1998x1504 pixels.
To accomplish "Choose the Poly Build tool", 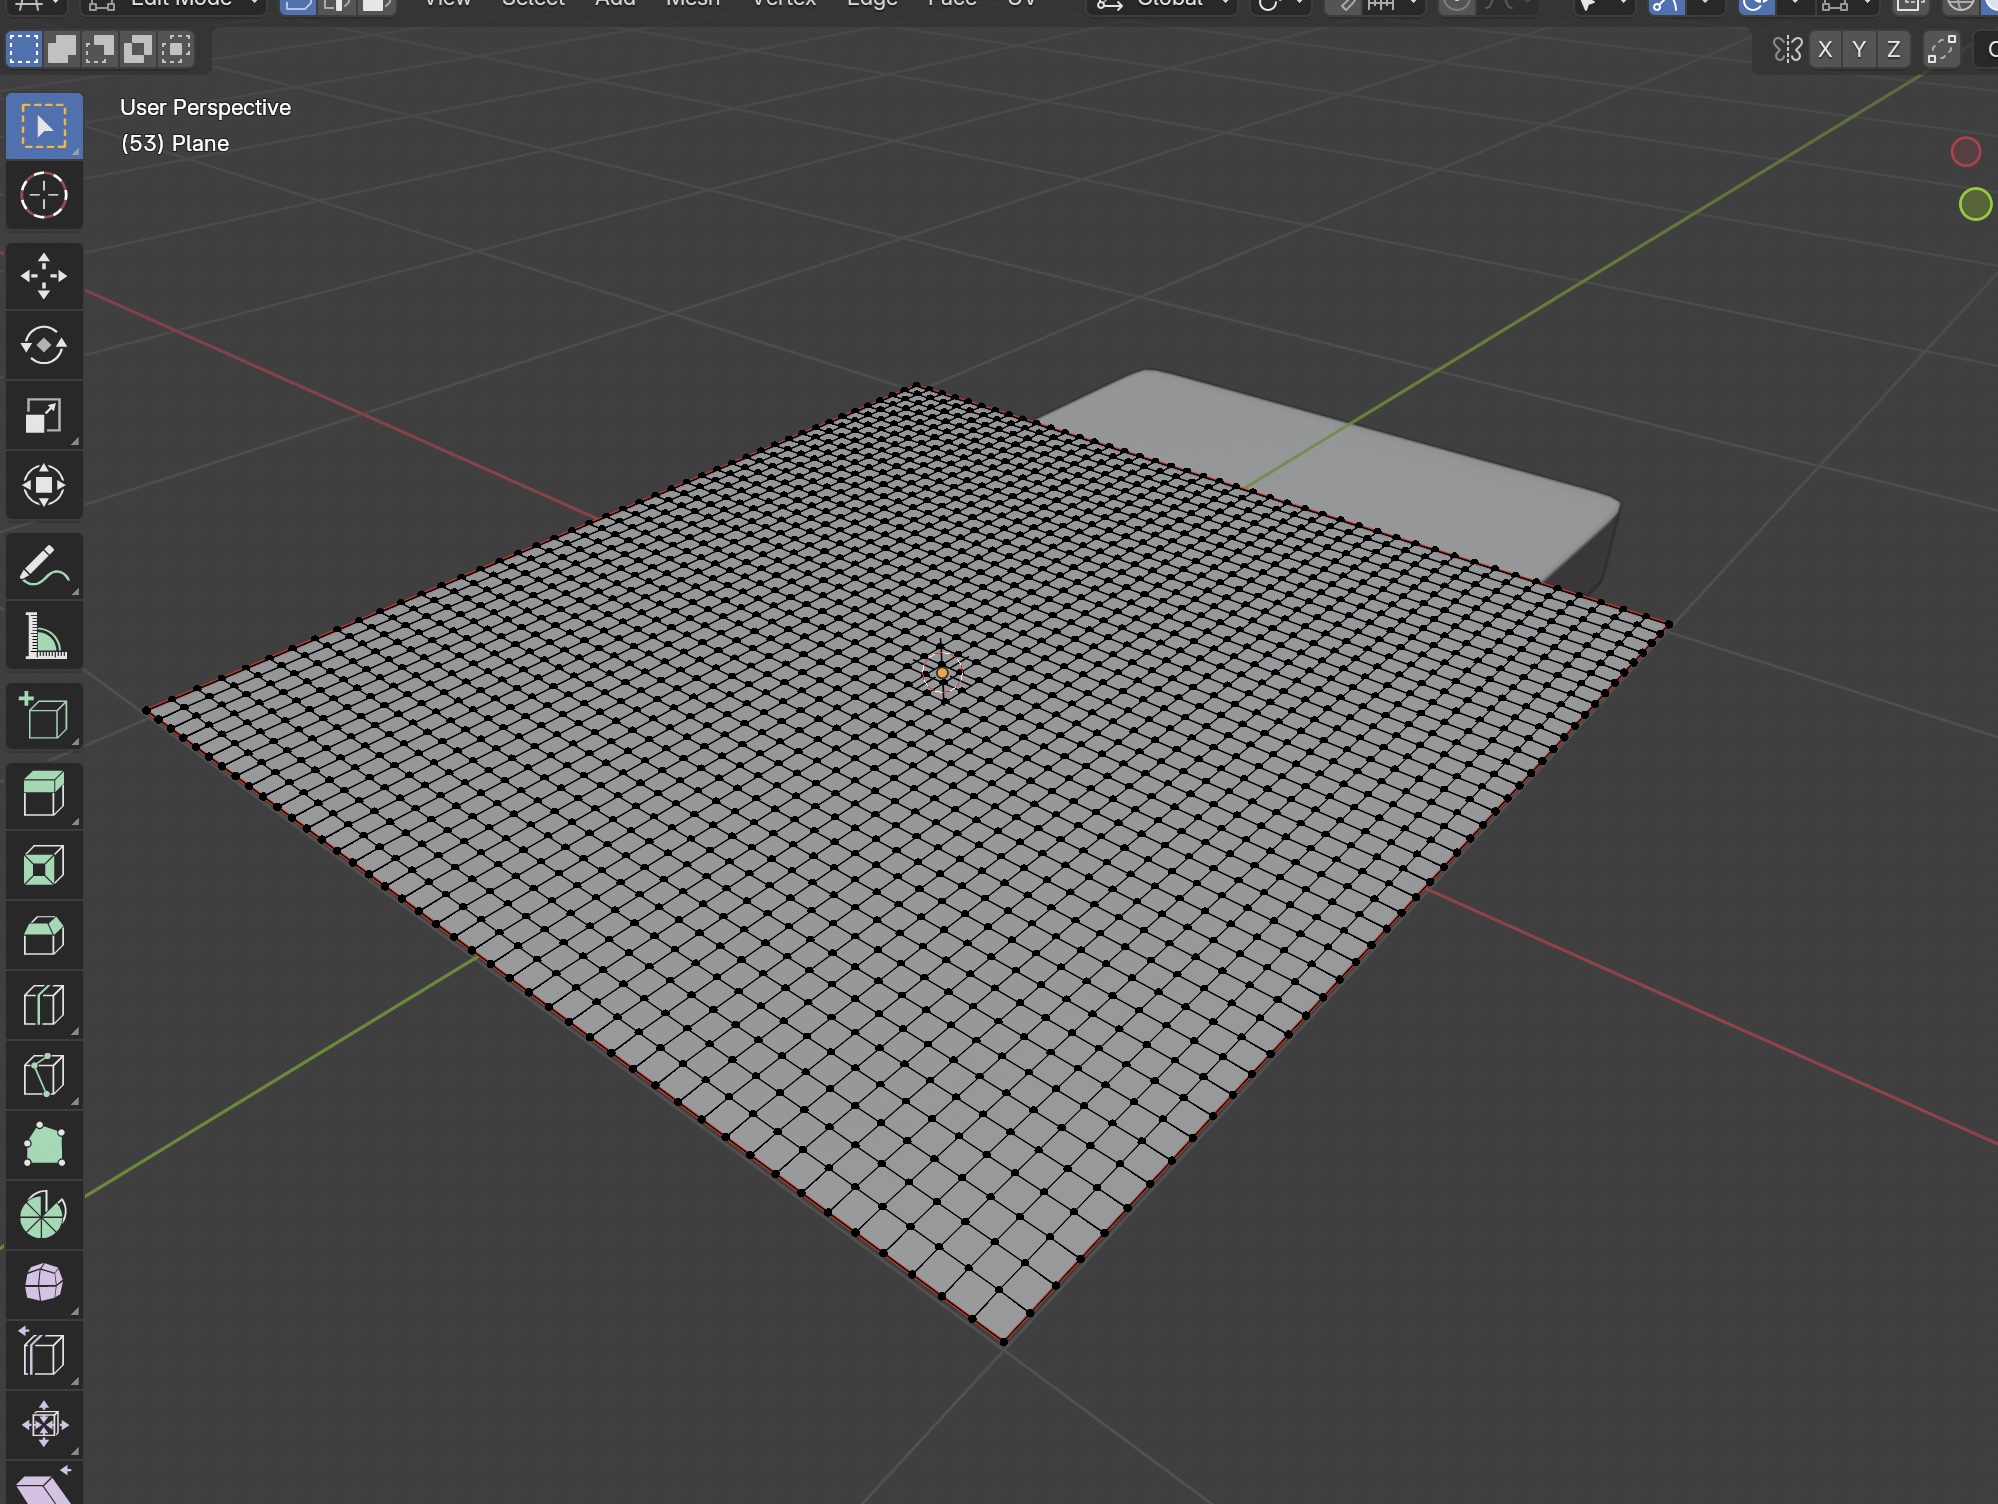I will [x=44, y=1145].
